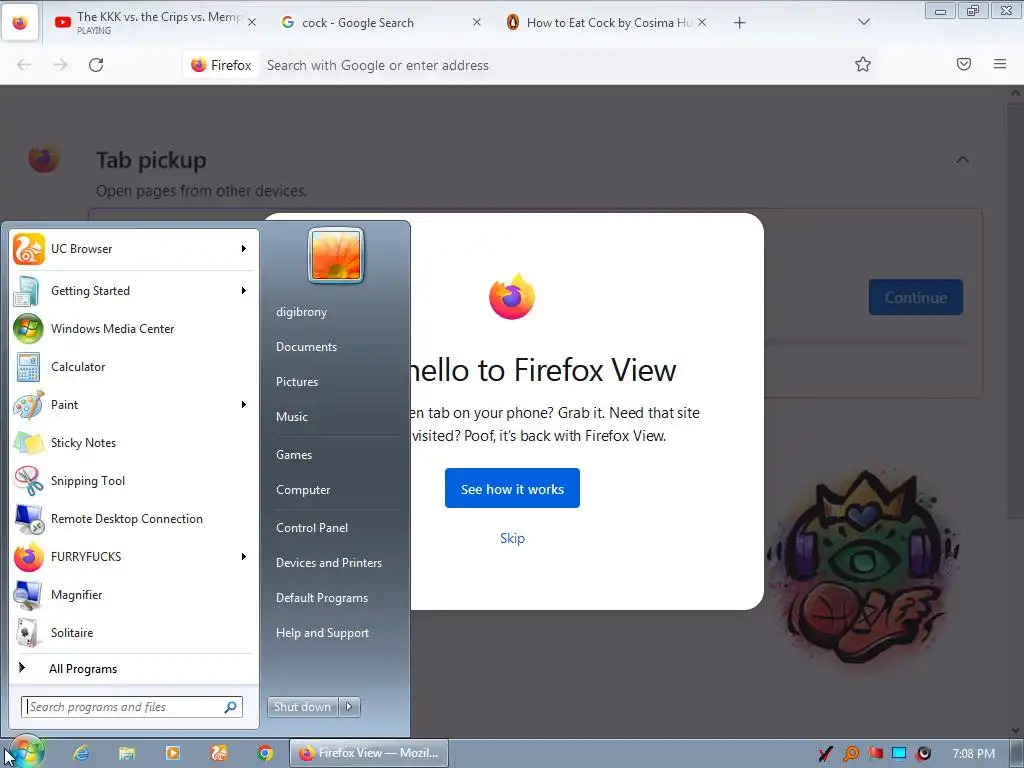Skip the Firefox View intro
This screenshot has height=768, width=1024.
tap(512, 539)
